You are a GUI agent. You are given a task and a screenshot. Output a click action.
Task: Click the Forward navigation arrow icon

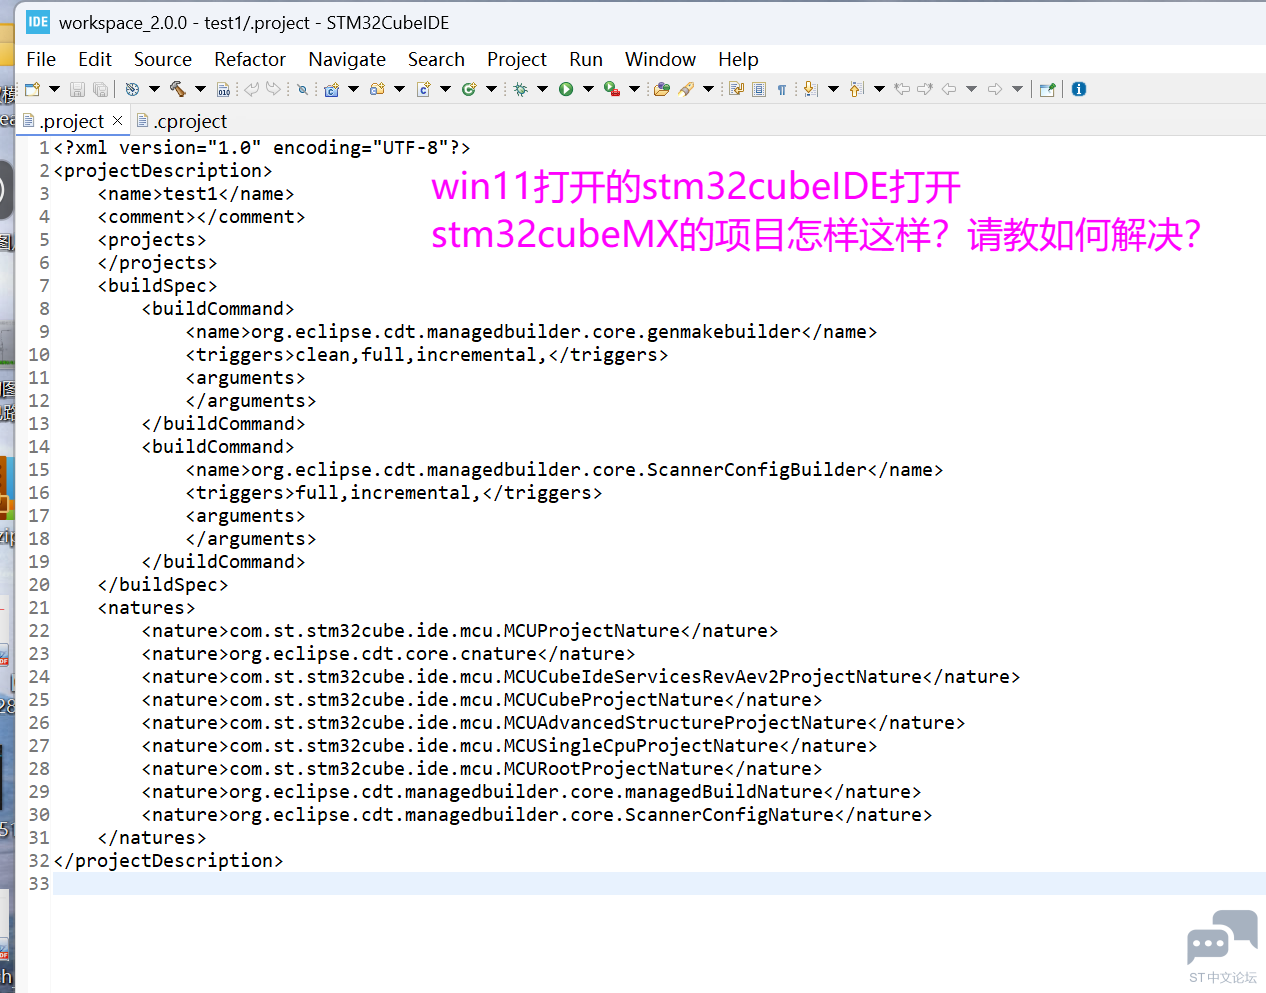[x=995, y=89]
